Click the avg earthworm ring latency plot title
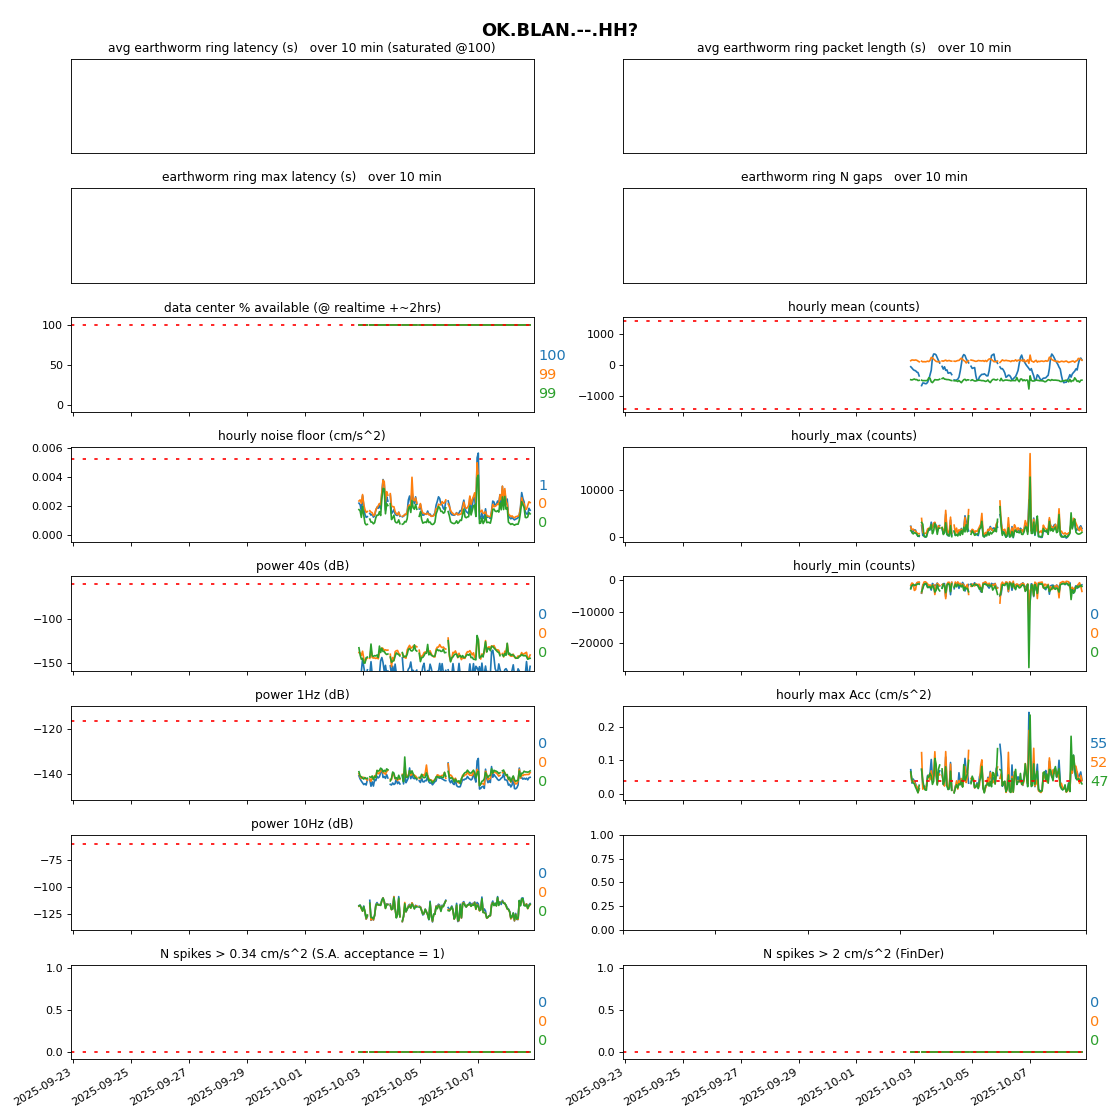The width and height of the screenshot is (1120, 1120). point(301,48)
